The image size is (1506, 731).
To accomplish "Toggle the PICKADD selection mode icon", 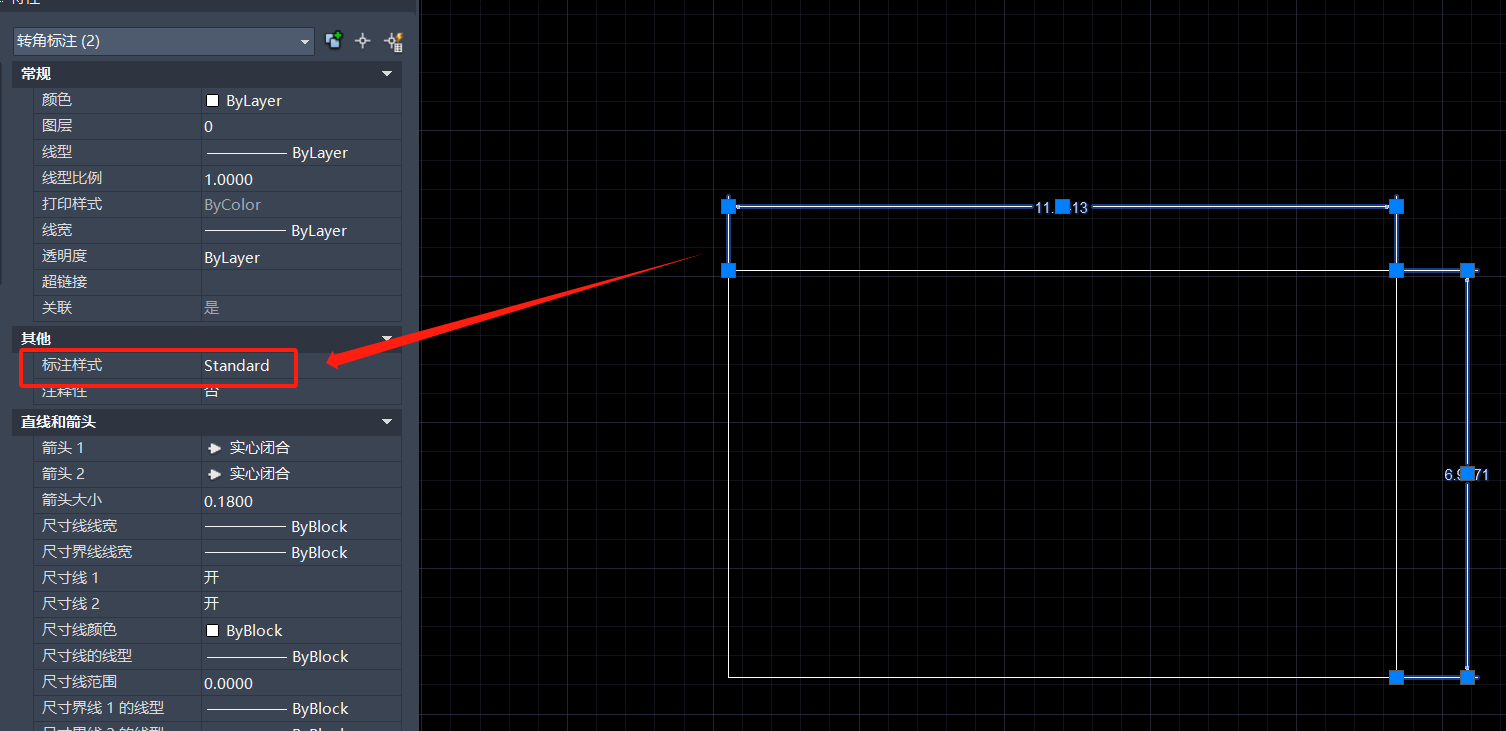I will (x=334, y=41).
